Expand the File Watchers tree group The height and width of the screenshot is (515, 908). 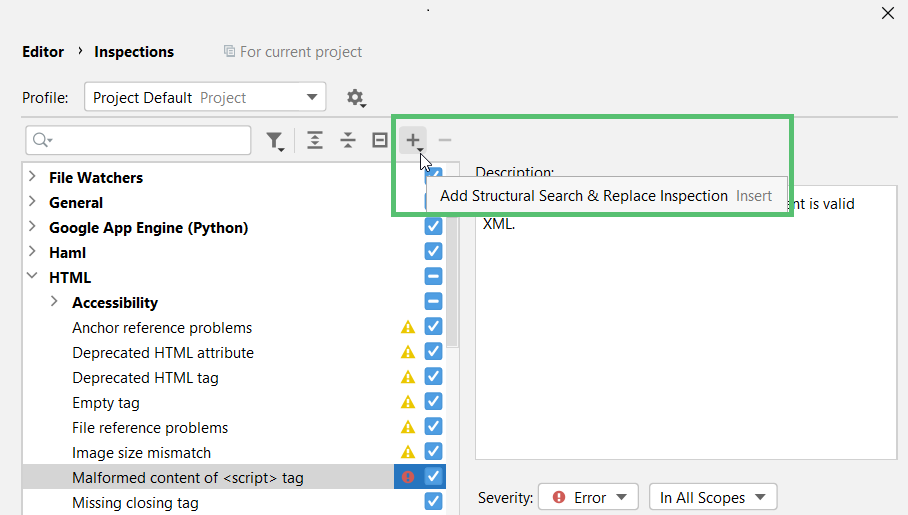coord(33,177)
